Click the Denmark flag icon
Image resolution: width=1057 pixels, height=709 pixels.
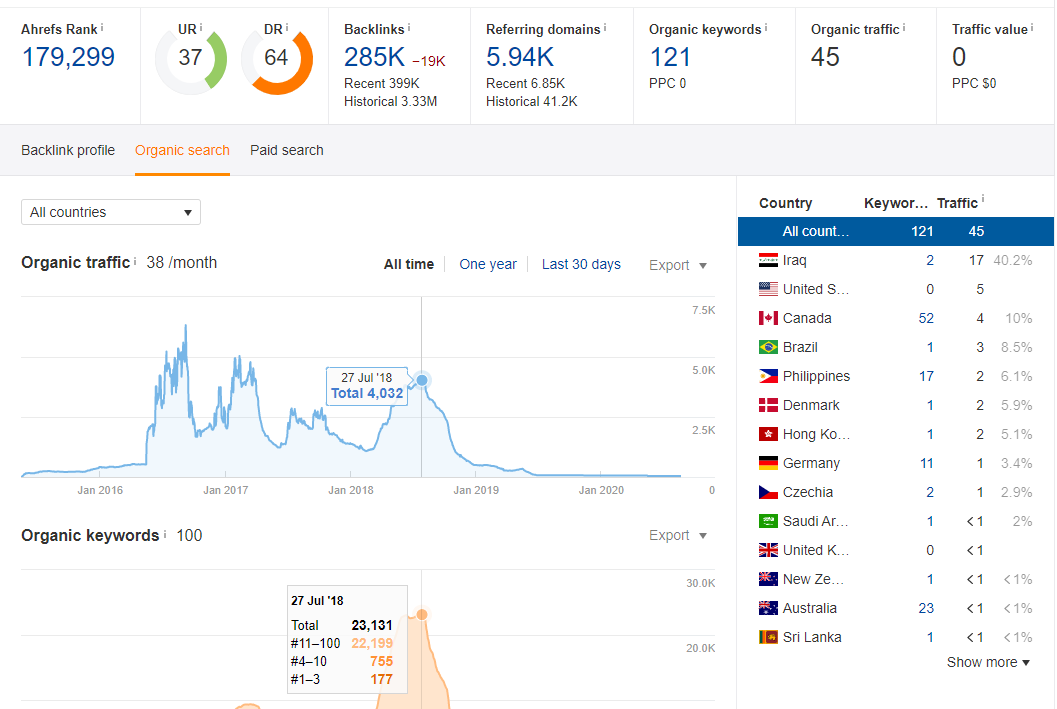[x=768, y=405]
